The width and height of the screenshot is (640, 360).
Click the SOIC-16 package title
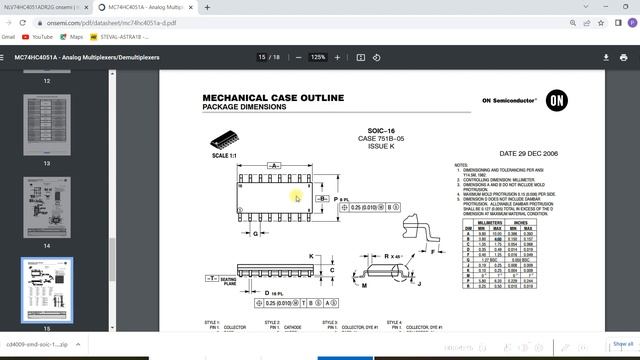(381, 131)
